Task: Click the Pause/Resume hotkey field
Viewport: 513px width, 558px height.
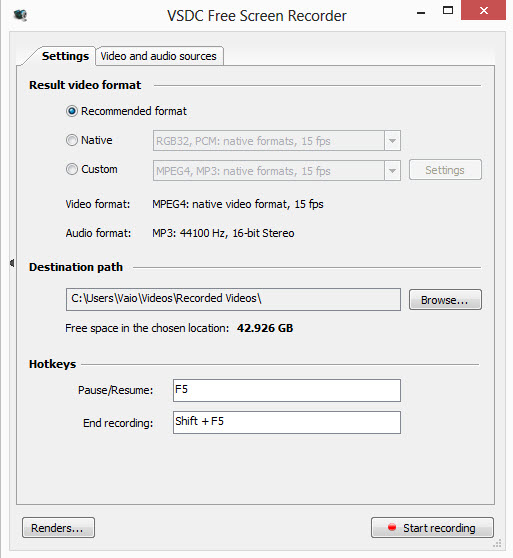Action: (x=287, y=390)
